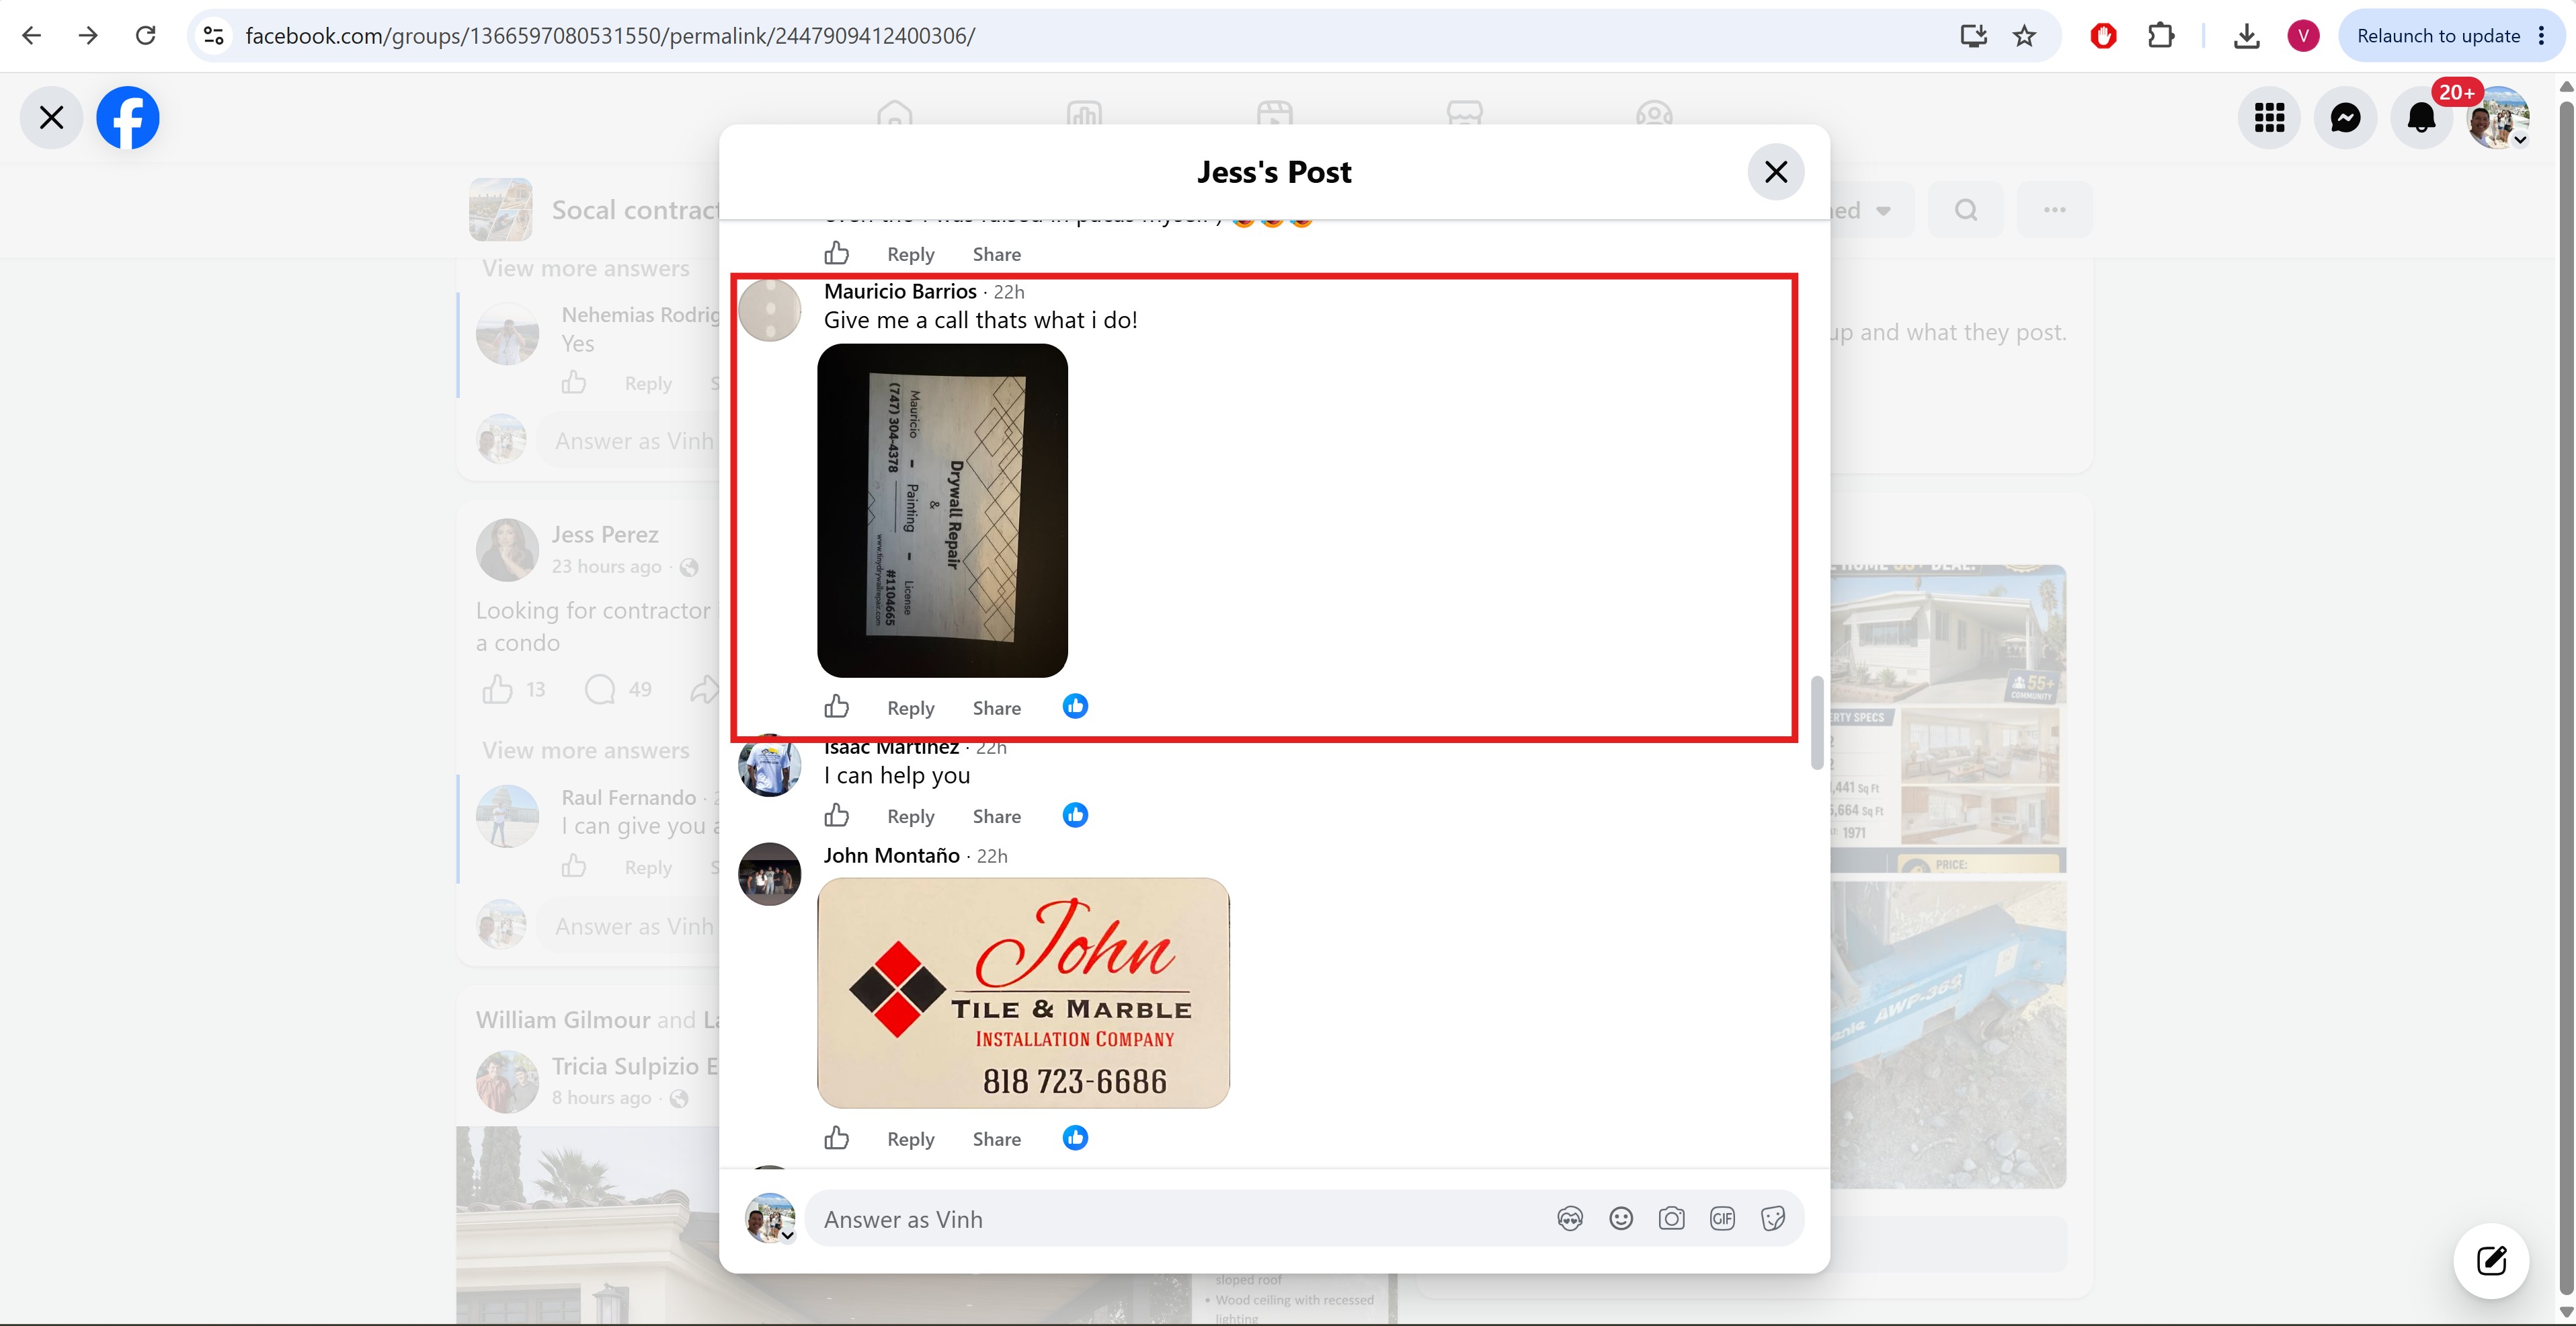Click Relaunch to update button
The height and width of the screenshot is (1326, 2576).
(2438, 36)
